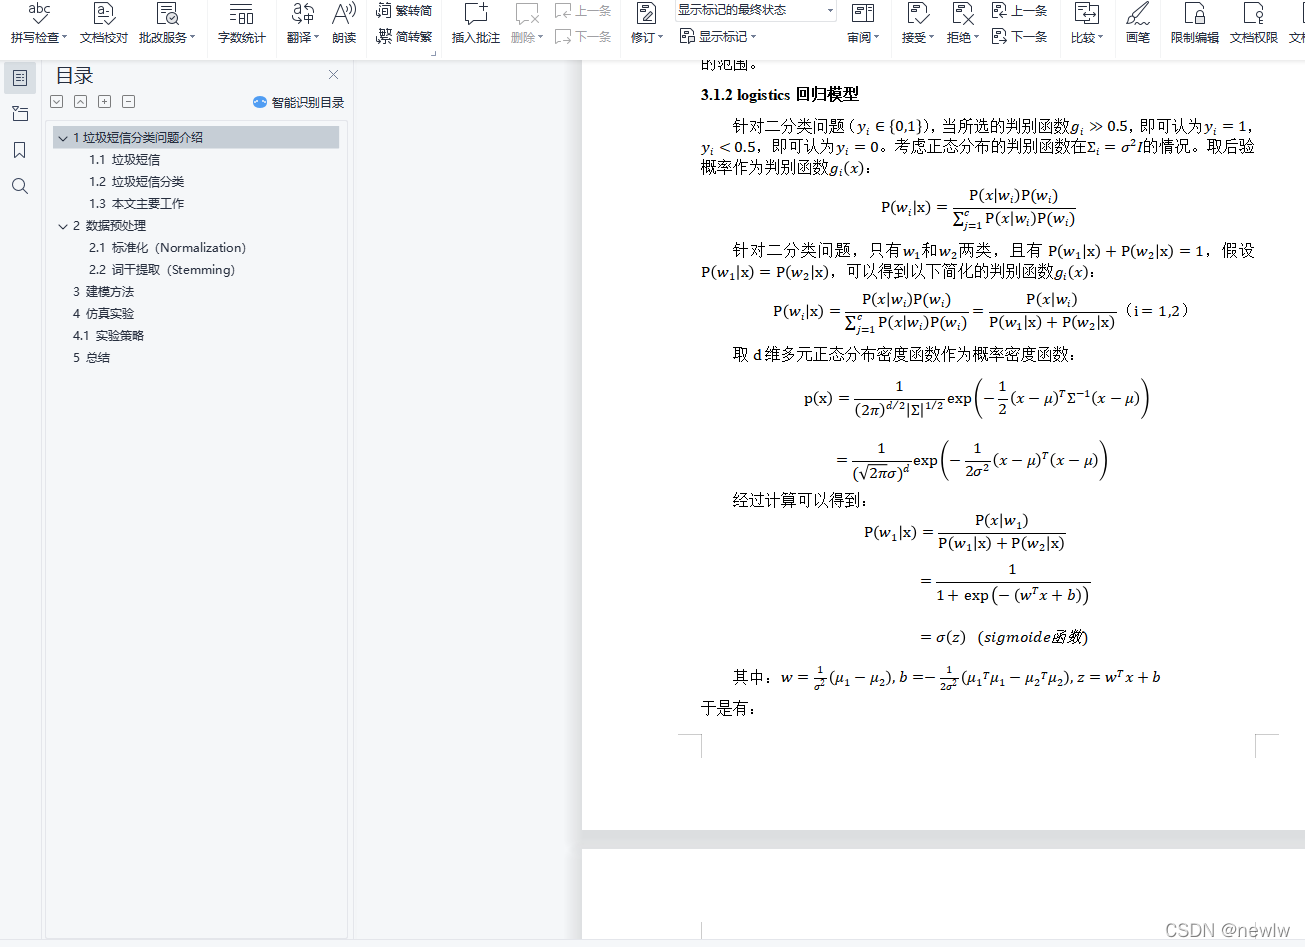1305x947 pixels.
Task: Start 朗读 read aloud
Action: click(344, 23)
